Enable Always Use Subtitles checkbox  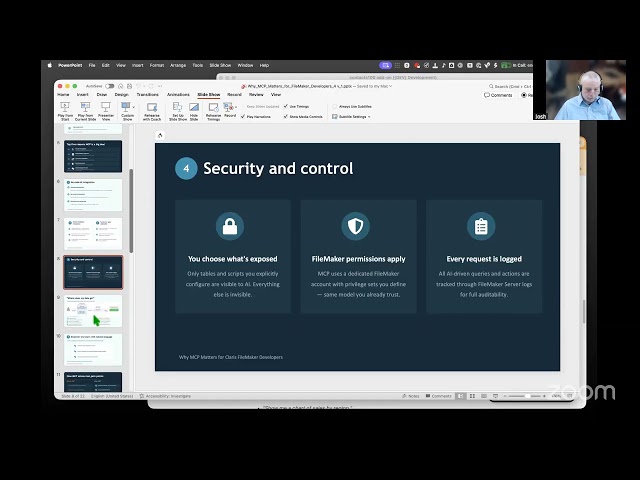click(x=335, y=106)
